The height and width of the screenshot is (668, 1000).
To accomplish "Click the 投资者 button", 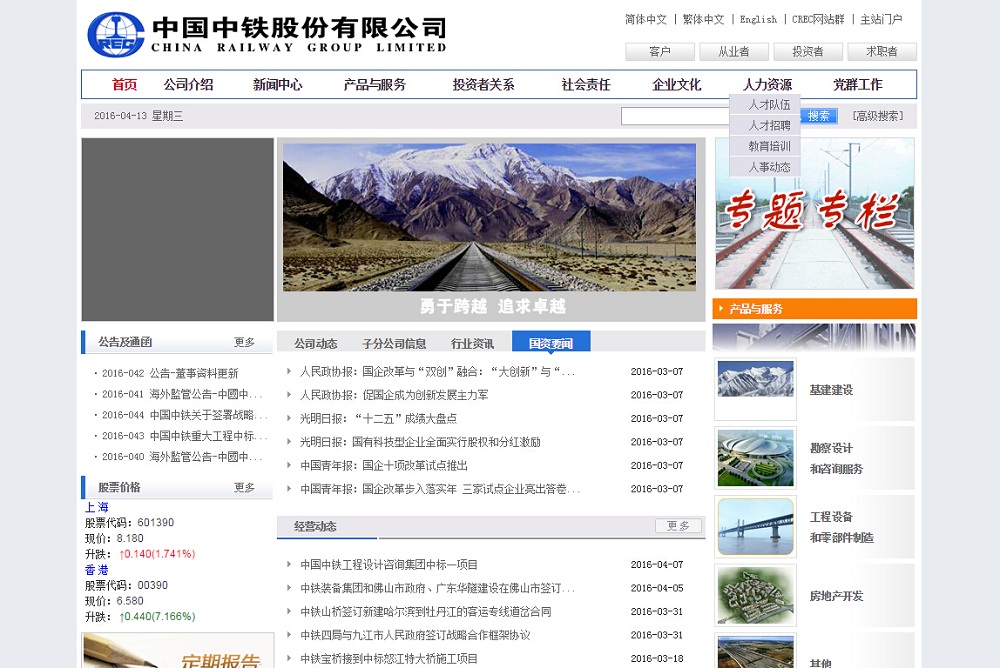I will point(807,51).
